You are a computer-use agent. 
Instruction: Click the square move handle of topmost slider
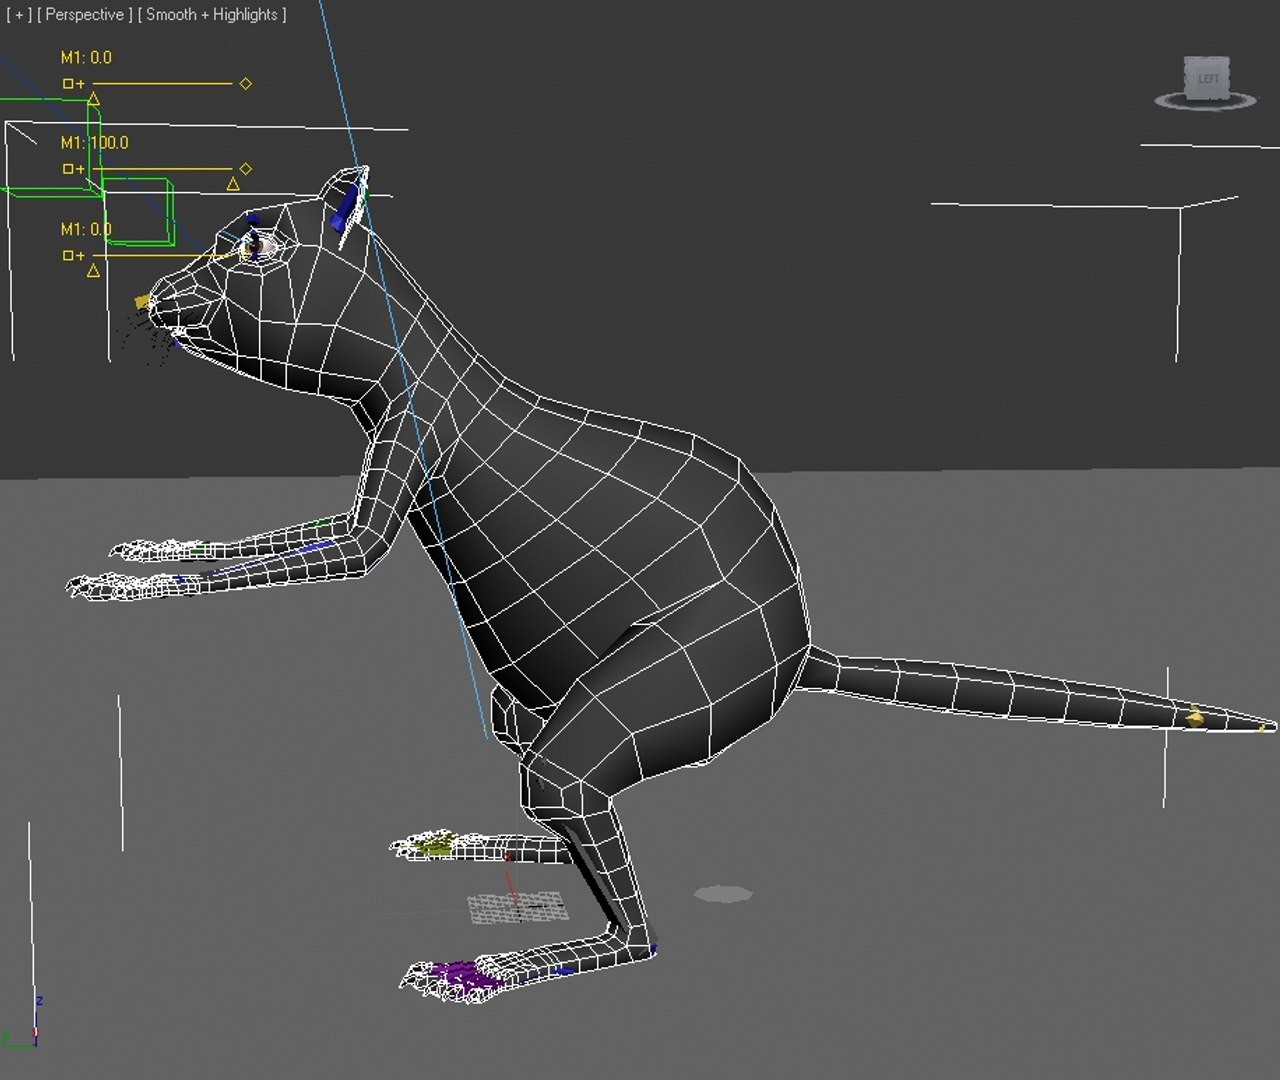point(68,84)
